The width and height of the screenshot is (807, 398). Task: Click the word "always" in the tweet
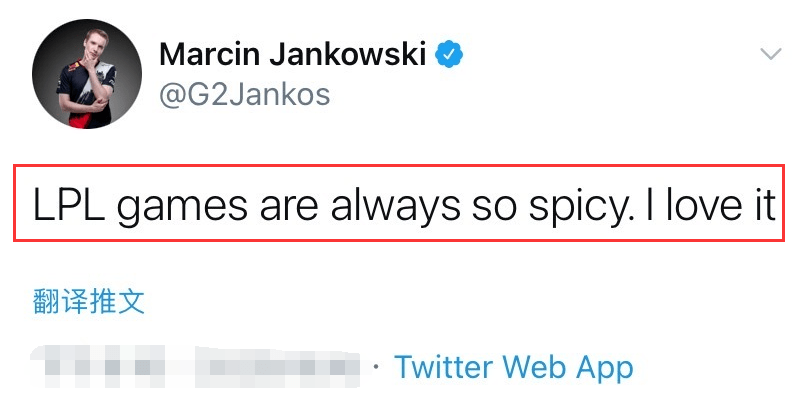395,206
